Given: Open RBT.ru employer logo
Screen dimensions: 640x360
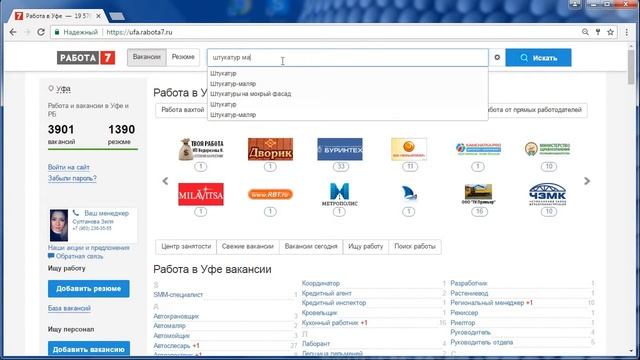Looking at the screenshot, I should pyautogui.click(x=270, y=194).
